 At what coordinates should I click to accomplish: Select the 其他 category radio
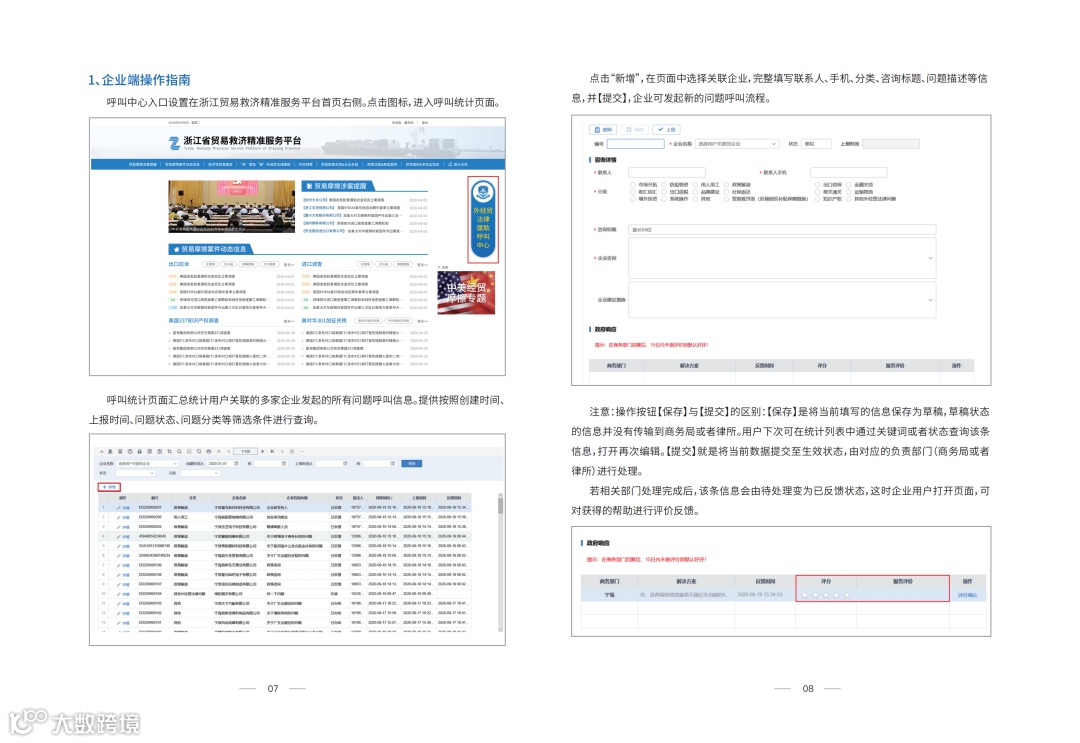click(695, 199)
